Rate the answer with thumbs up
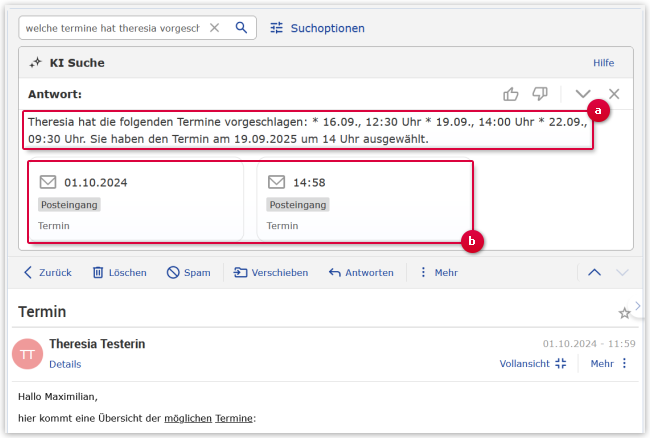Image resolution: width=650 pixels, height=438 pixels. tap(511, 94)
